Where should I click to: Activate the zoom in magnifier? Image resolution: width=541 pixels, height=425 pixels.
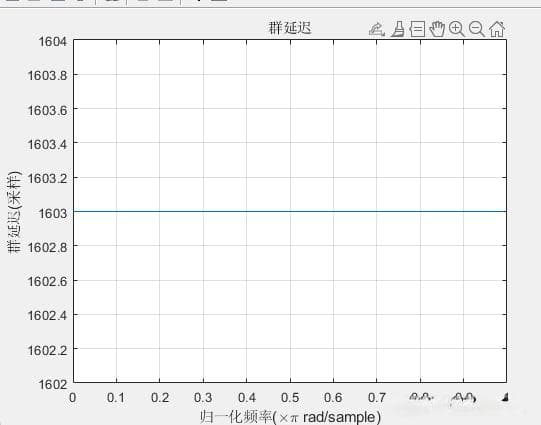coord(457,29)
